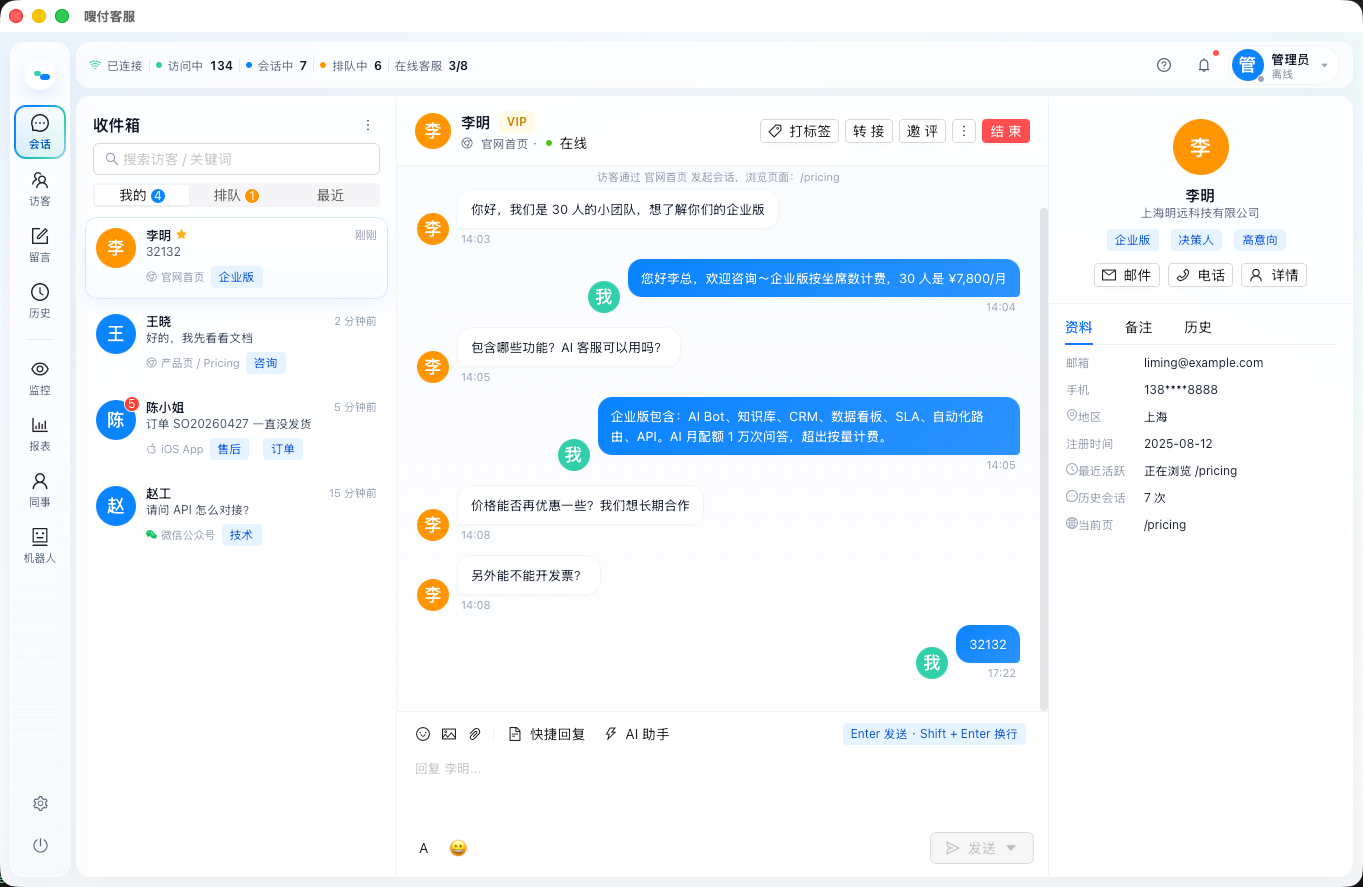This screenshot has height=887, width=1363.
Task: Click the 企业版 tag on 李明 row
Action: [x=237, y=277]
